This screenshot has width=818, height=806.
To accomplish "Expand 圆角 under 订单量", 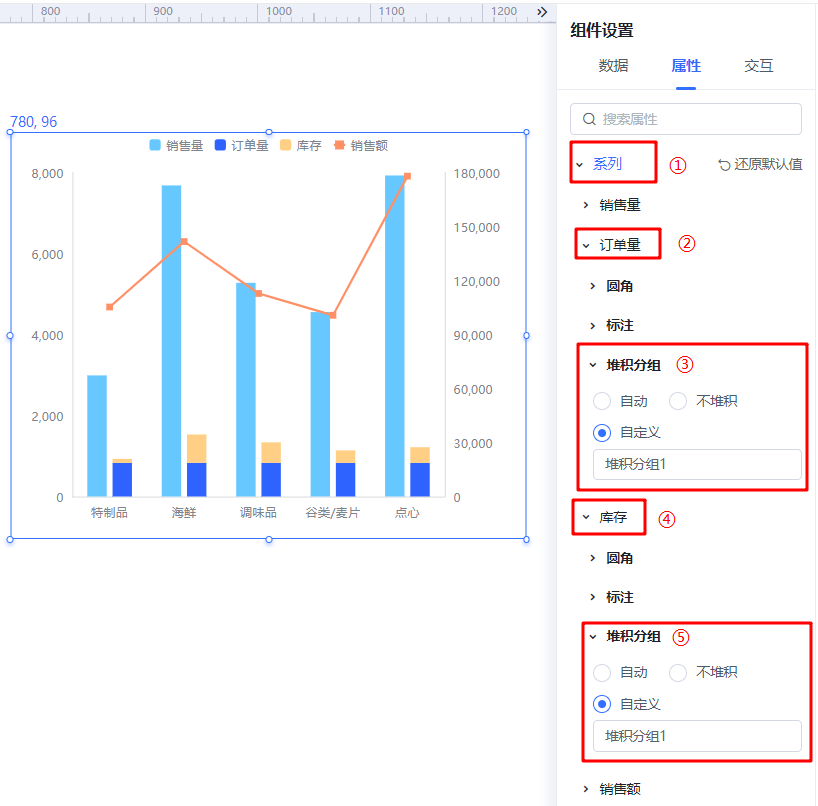I will coord(593,286).
